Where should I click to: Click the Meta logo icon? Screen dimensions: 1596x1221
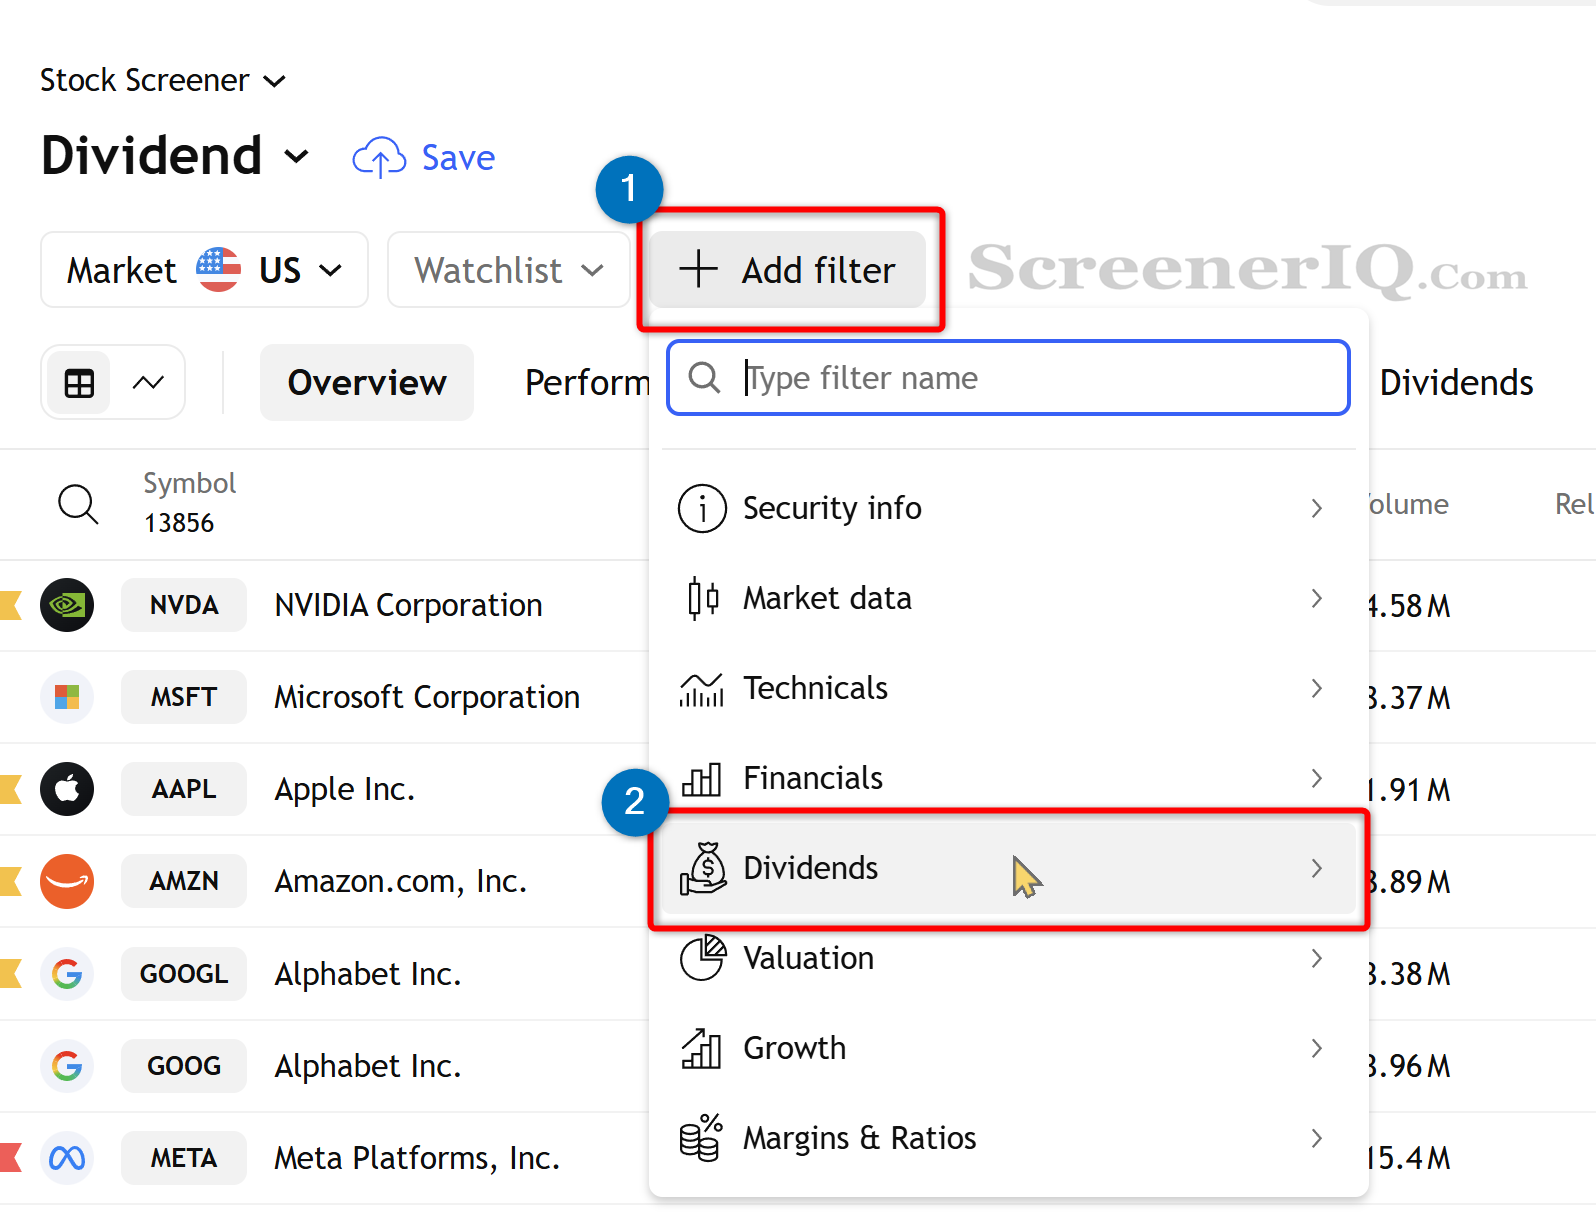pos(67,1158)
